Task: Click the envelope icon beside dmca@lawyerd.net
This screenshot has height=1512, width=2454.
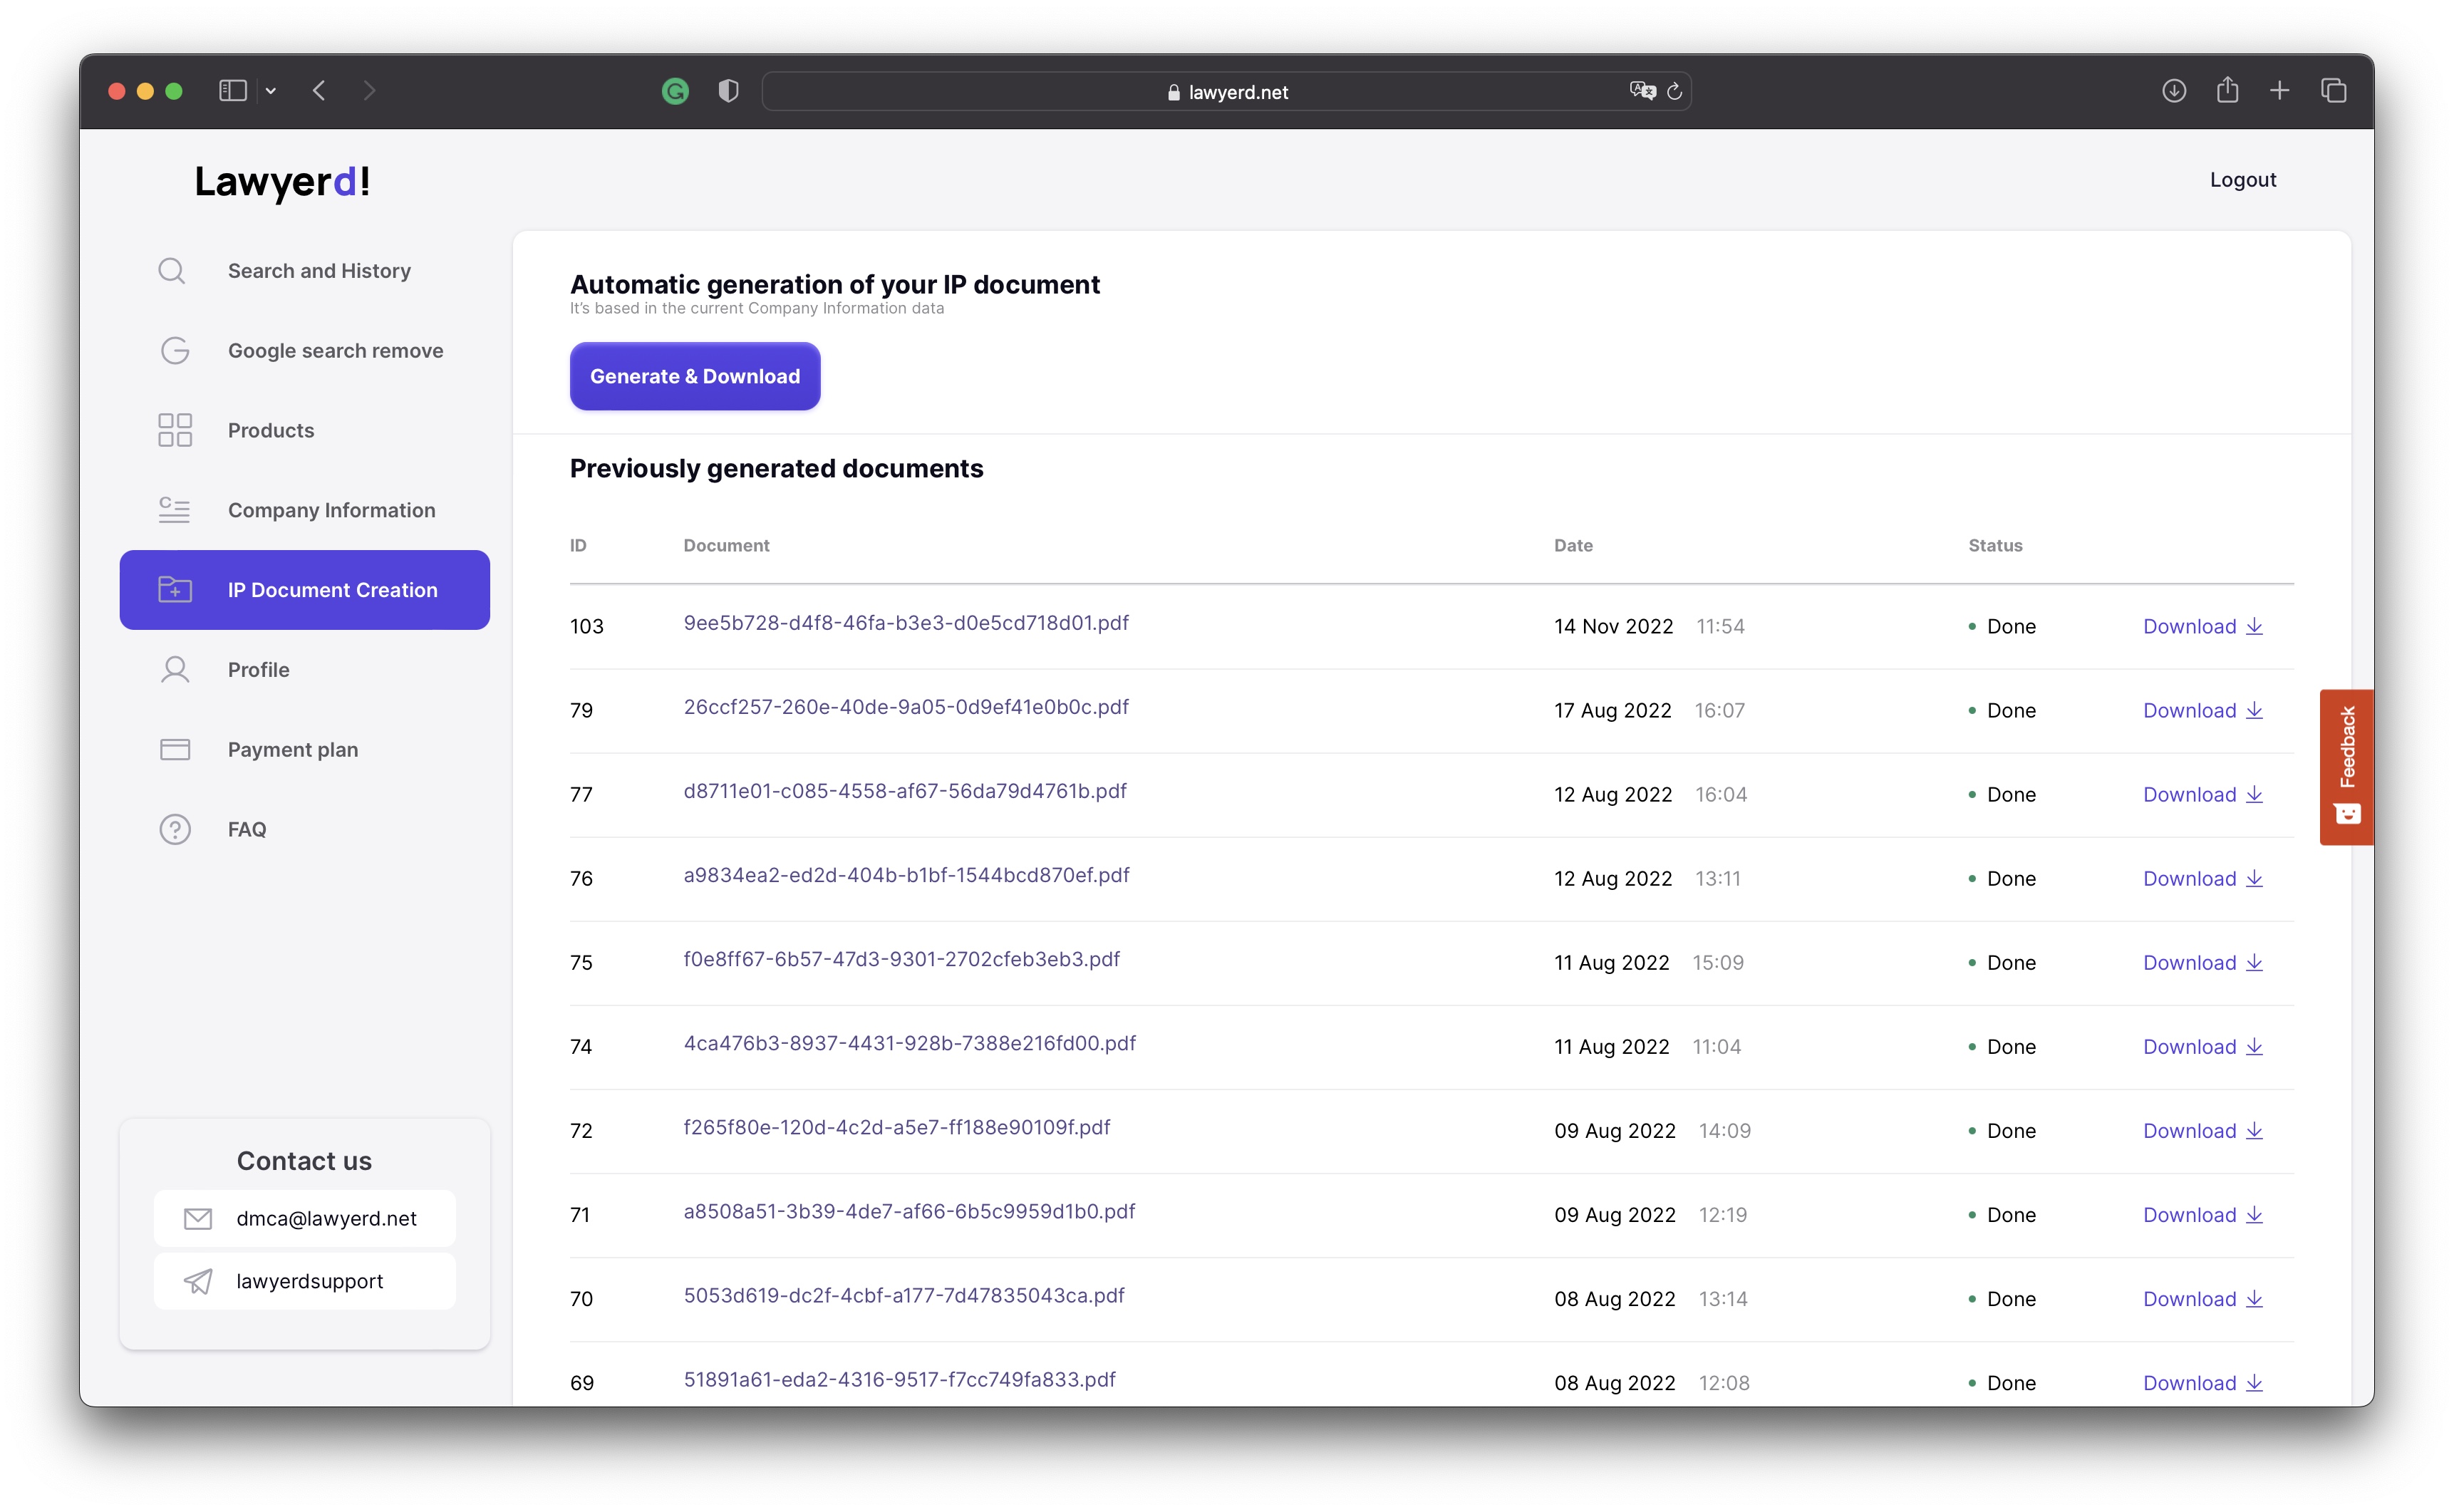Action: click(x=197, y=1218)
